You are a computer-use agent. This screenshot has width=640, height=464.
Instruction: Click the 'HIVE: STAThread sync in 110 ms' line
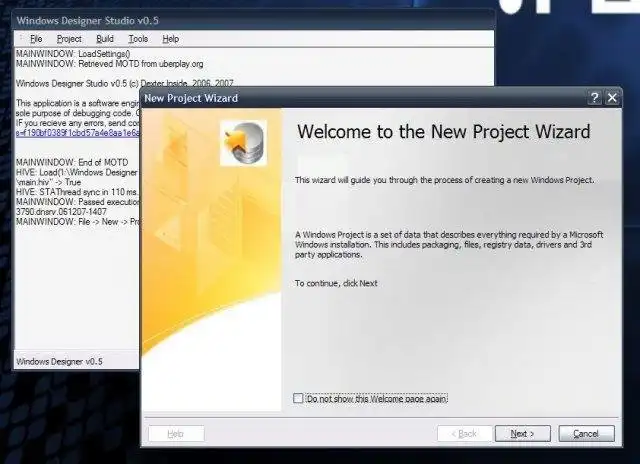click(x=77, y=192)
